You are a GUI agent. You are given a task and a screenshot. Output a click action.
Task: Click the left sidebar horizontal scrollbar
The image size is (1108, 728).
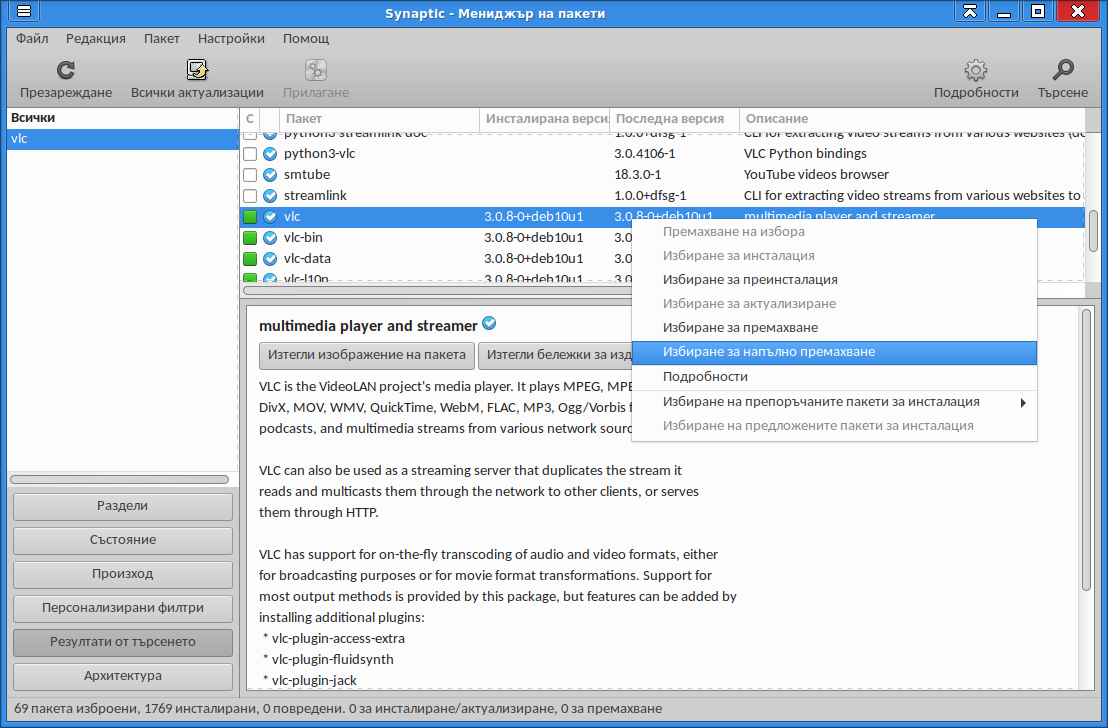click(119, 480)
